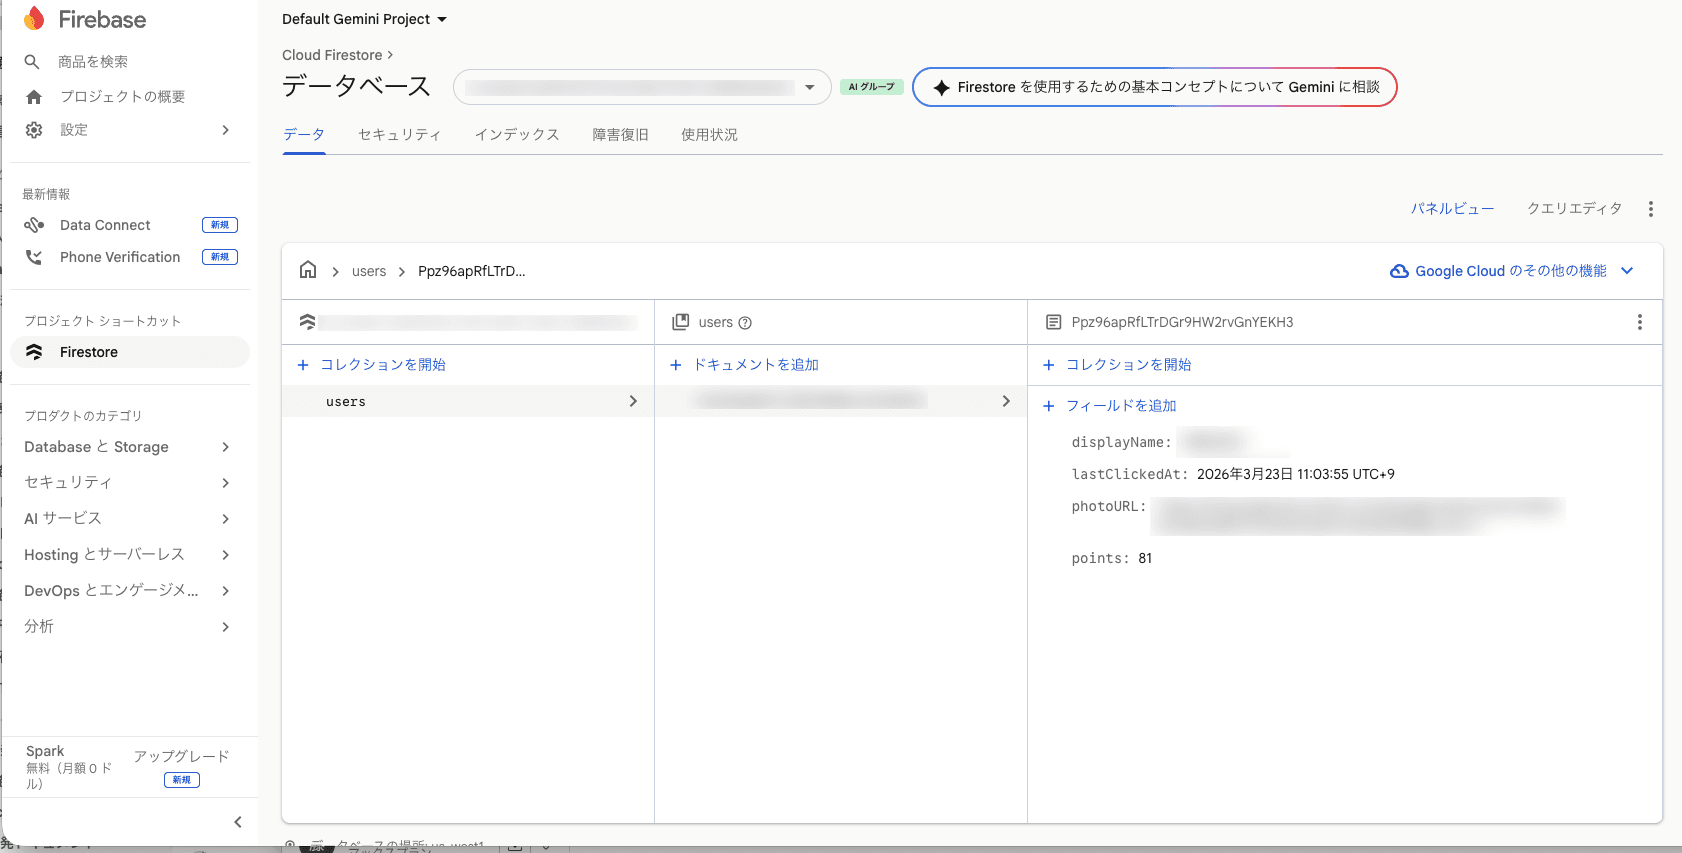The height and width of the screenshot is (853, 1682).
Task: Click the photoURL field label
Action: click(x=1109, y=506)
